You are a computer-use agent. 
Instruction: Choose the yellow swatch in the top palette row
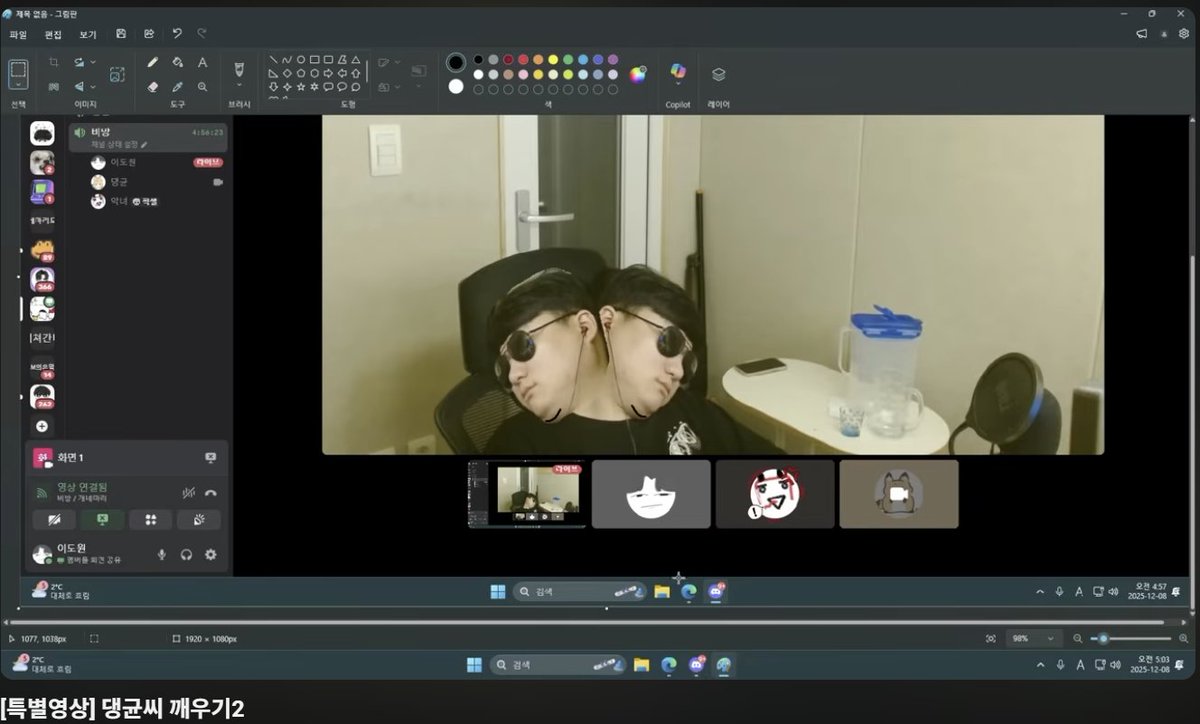coord(553,60)
